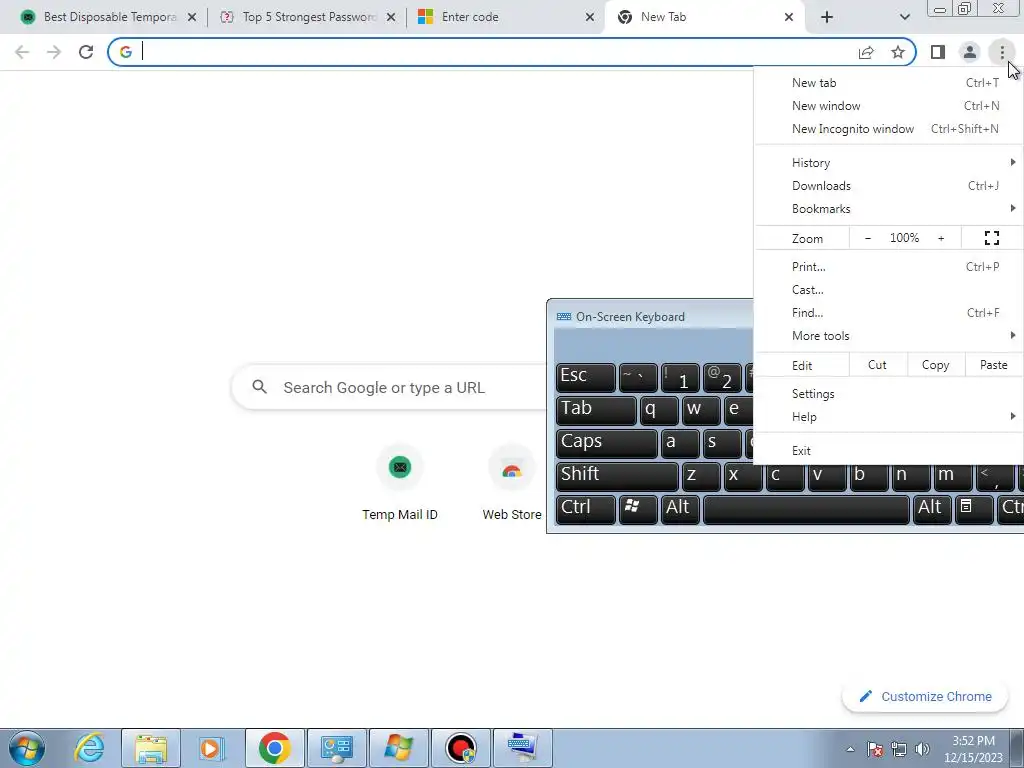The width and height of the screenshot is (1024, 768).
Task: Click left Alt key on On-Screen Keyboard
Action: point(680,509)
